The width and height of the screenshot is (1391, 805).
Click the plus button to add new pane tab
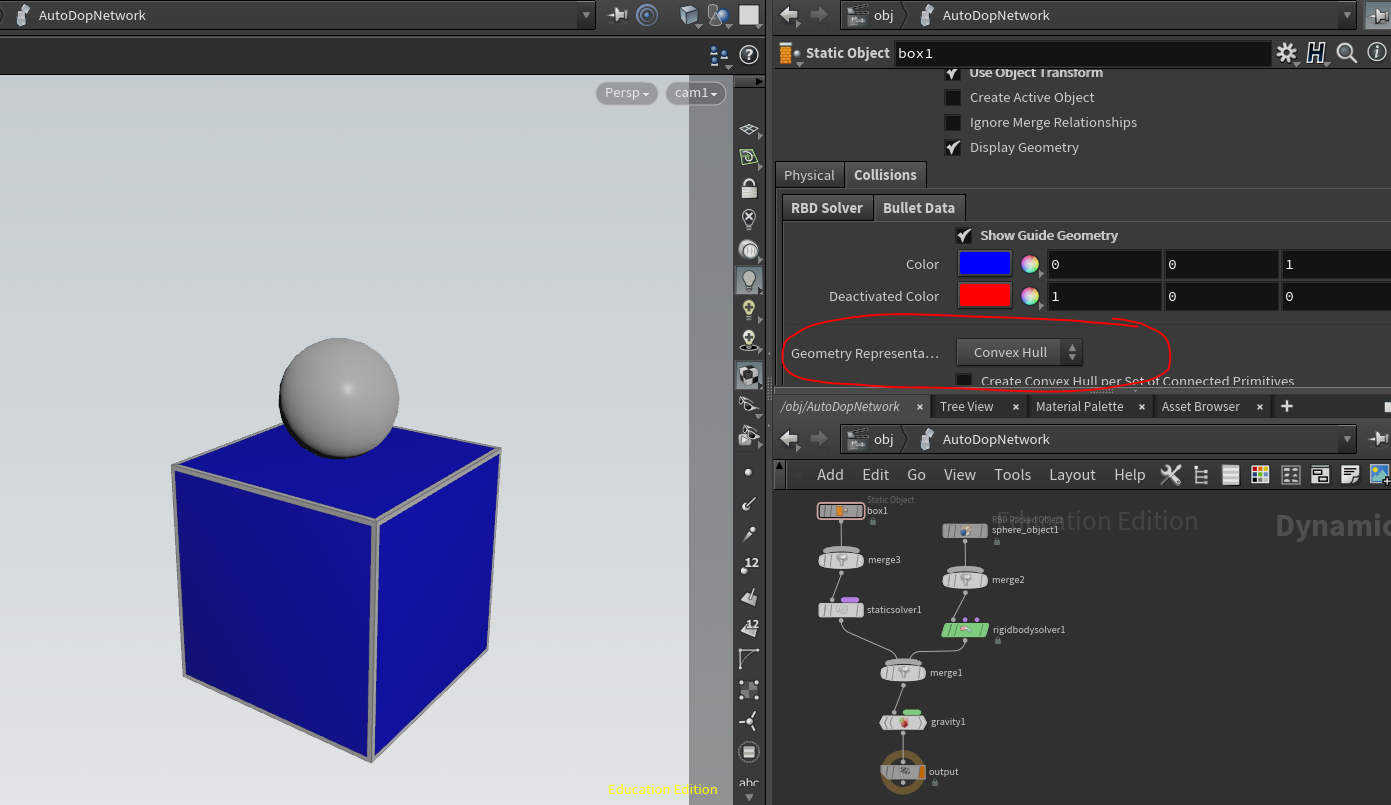(x=1287, y=406)
